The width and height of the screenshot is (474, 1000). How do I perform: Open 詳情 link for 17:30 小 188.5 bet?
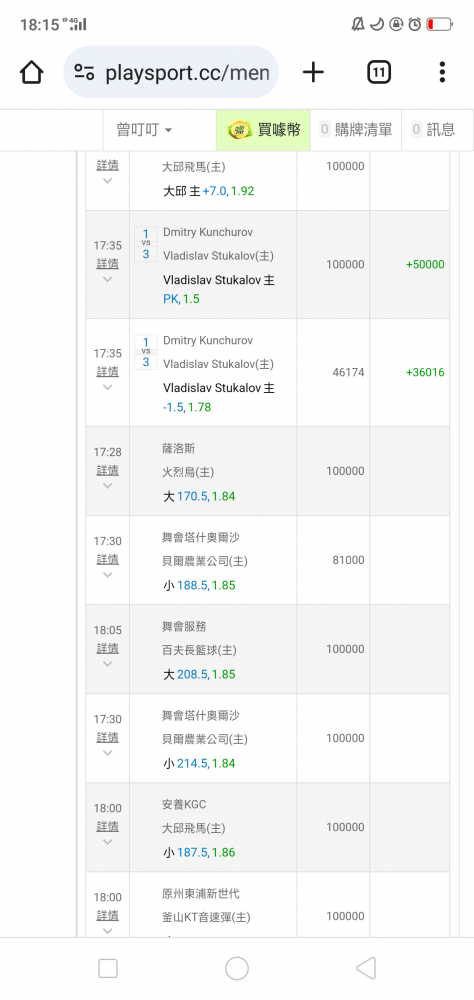point(107,559)
